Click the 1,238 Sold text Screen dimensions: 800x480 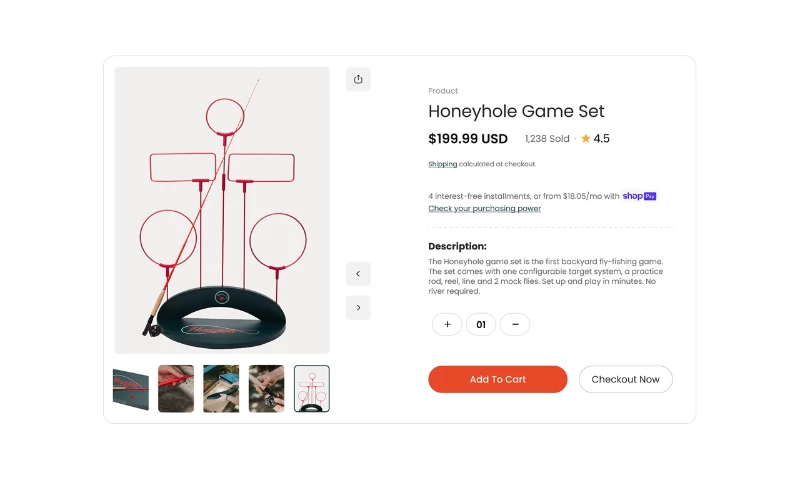(x=547, y=139)
